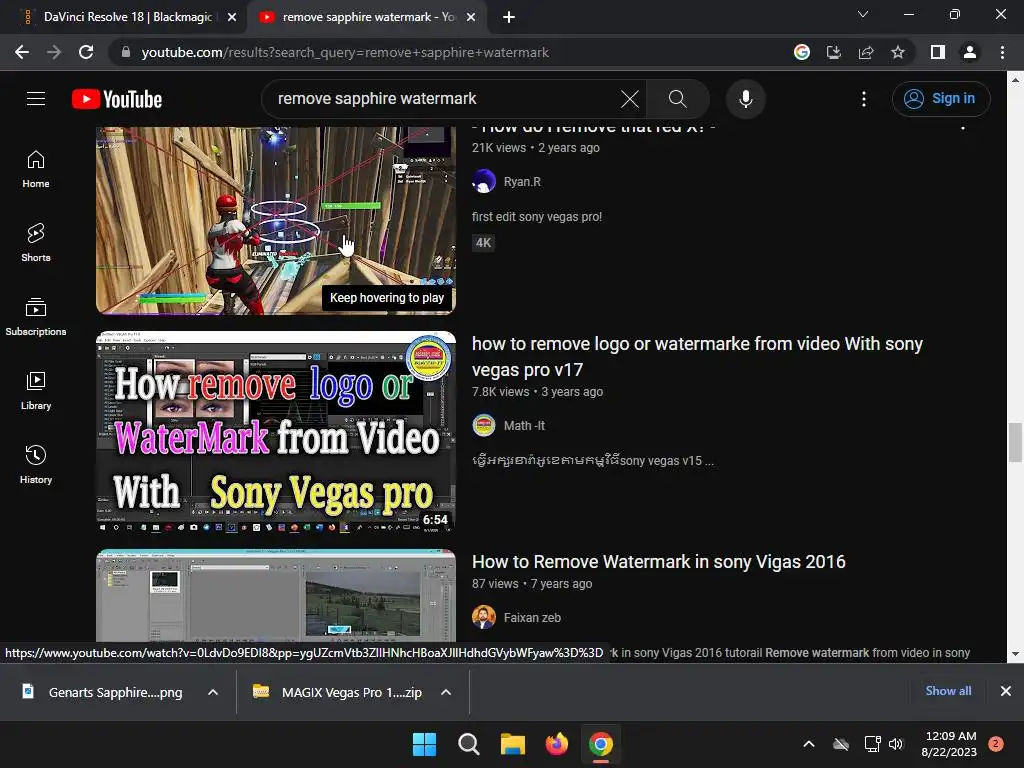1024x768 pixels.
Task: Open video 'how to remove logo or watermarke'
Action: pos(697,357)
